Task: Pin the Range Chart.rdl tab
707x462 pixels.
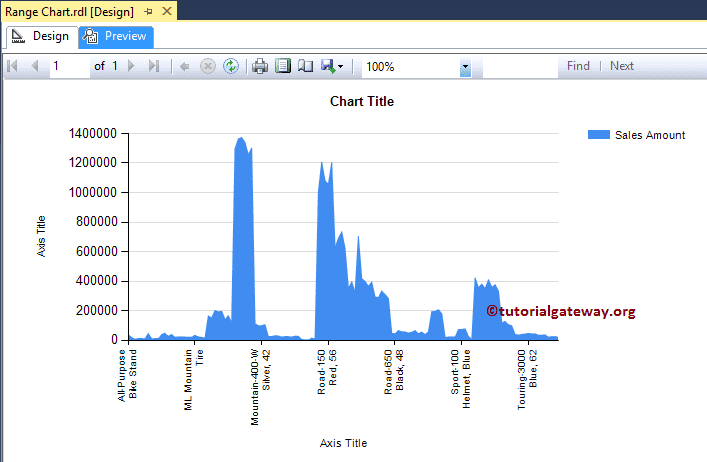Action: pyautogui.click(x=148, y=12)
